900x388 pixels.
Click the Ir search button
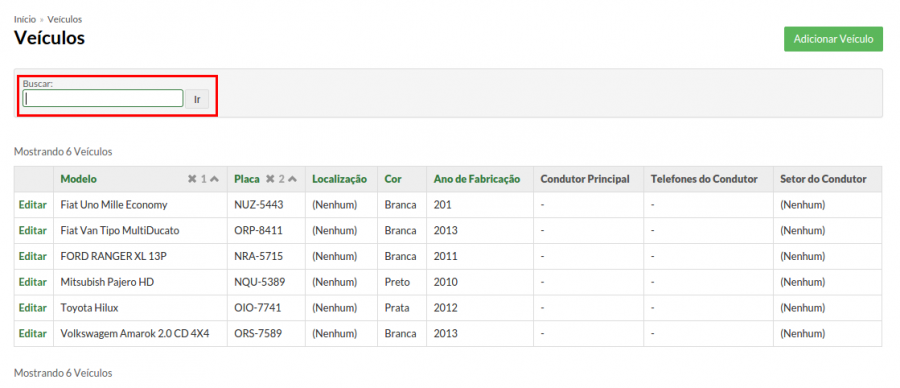197,99
